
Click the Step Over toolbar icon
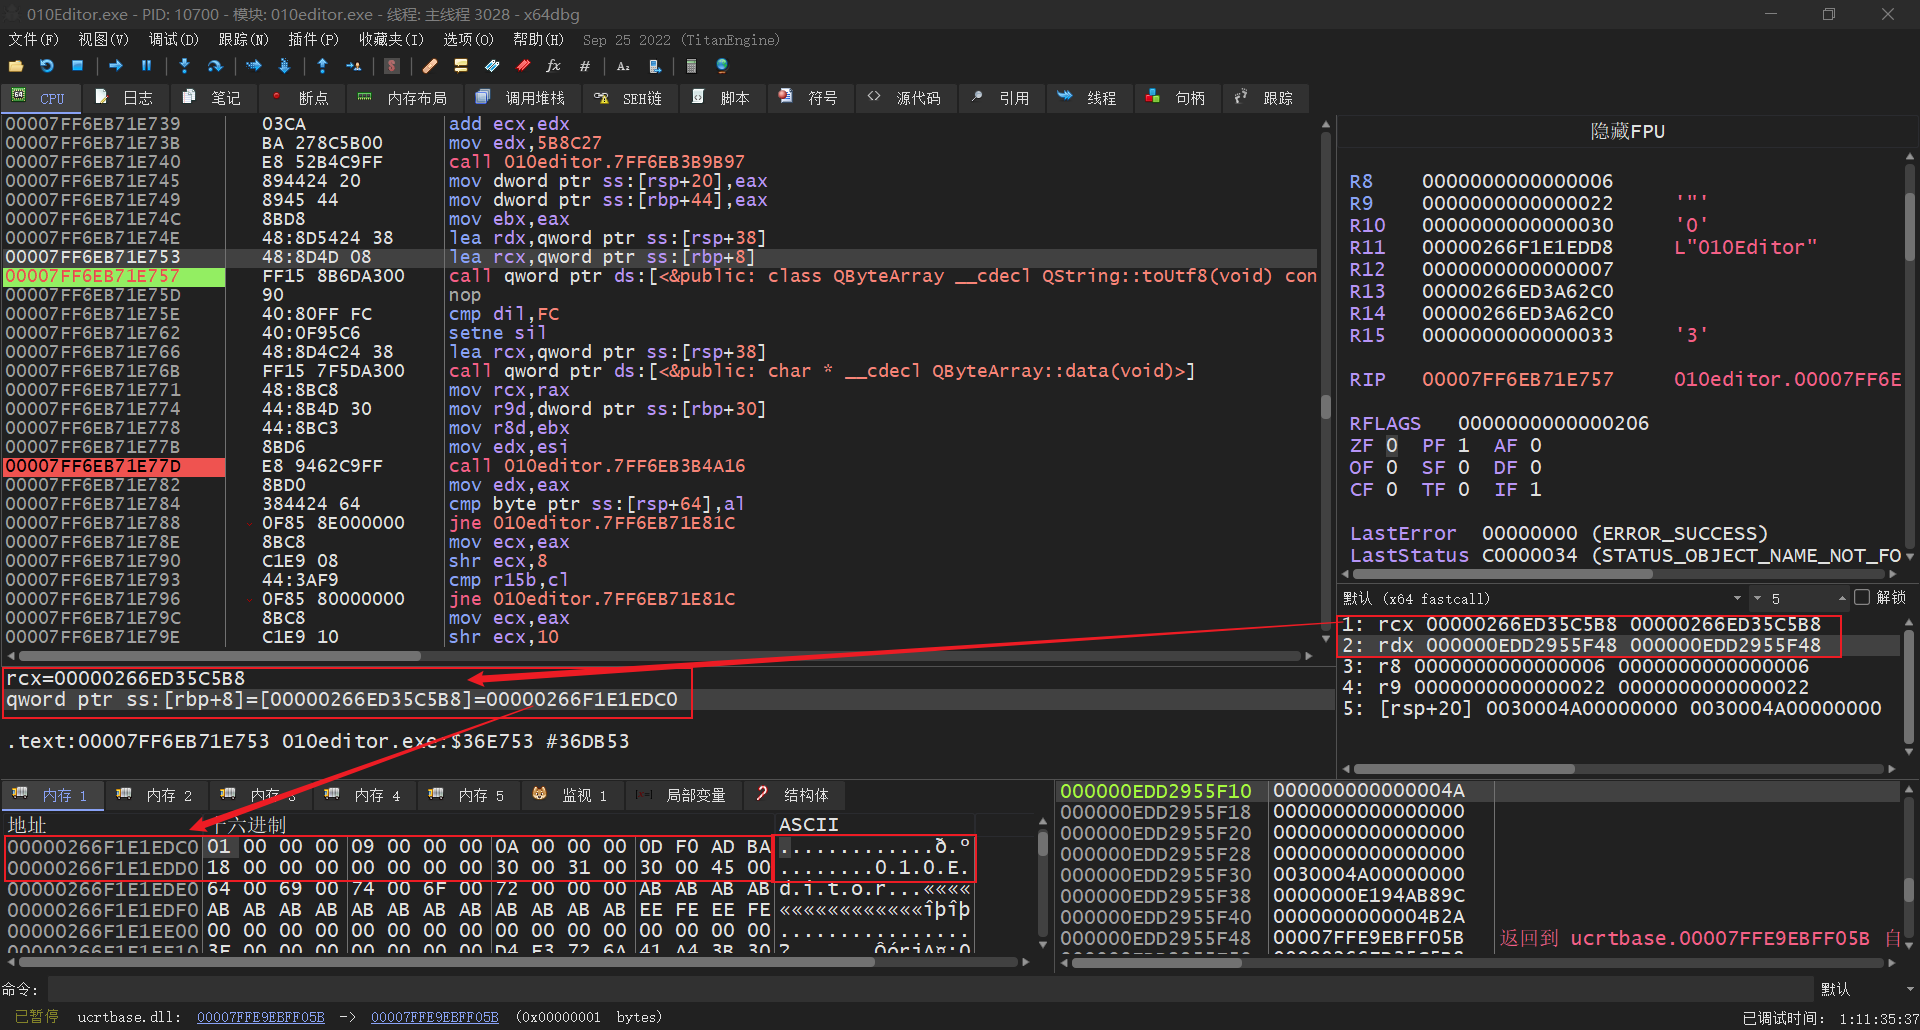point(215,66)
